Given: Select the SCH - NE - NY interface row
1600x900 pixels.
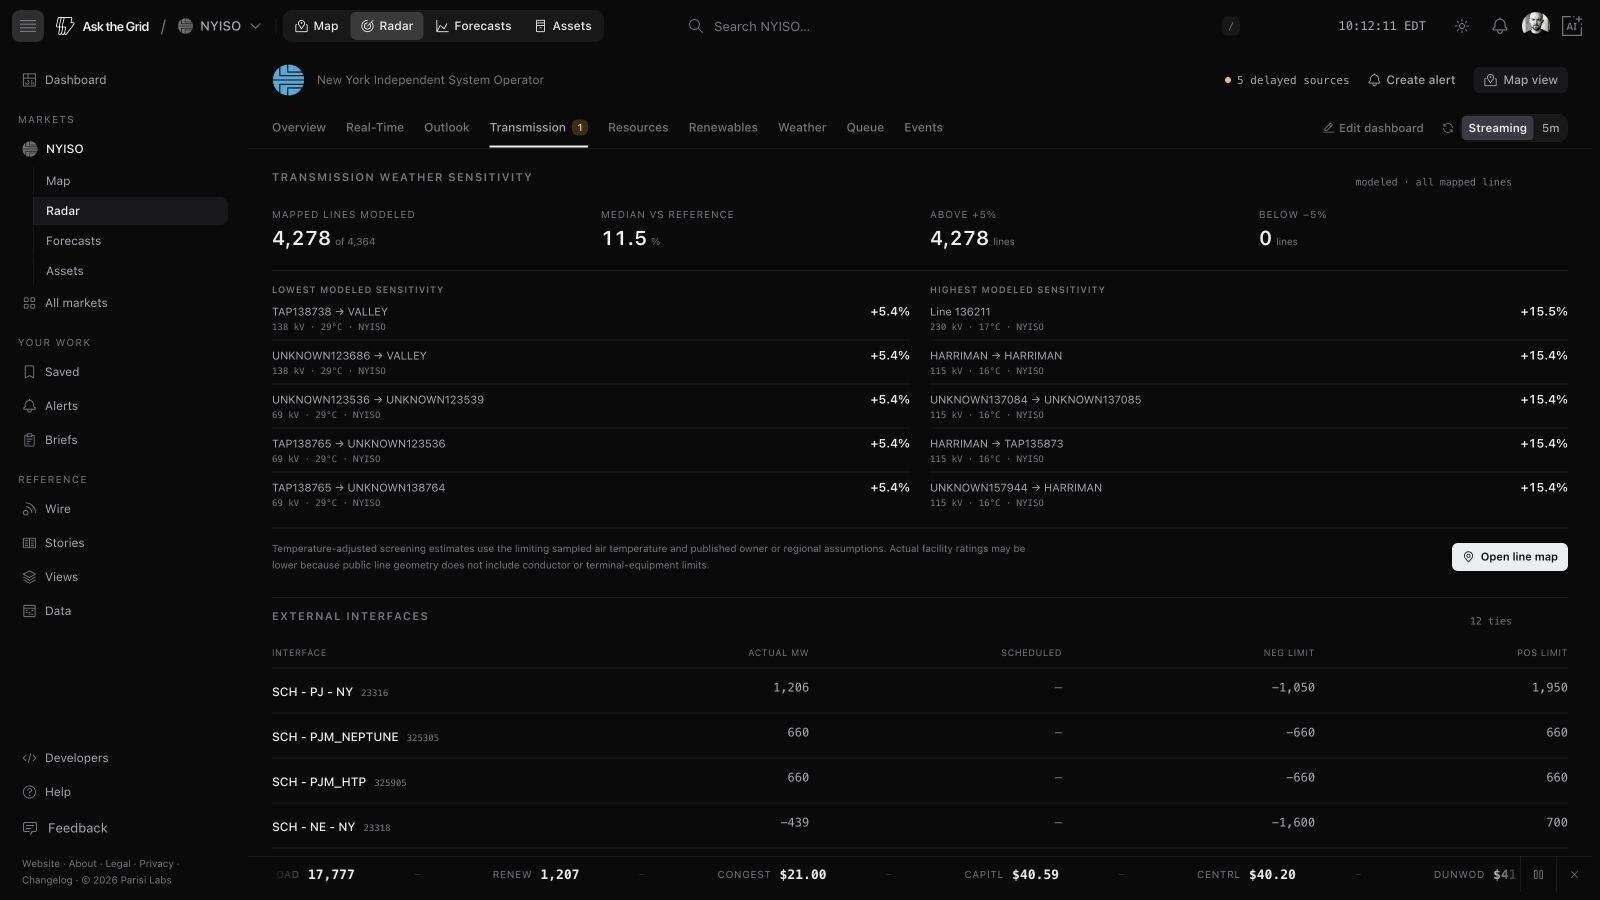Looking at the screenshot, I should 920,826.
